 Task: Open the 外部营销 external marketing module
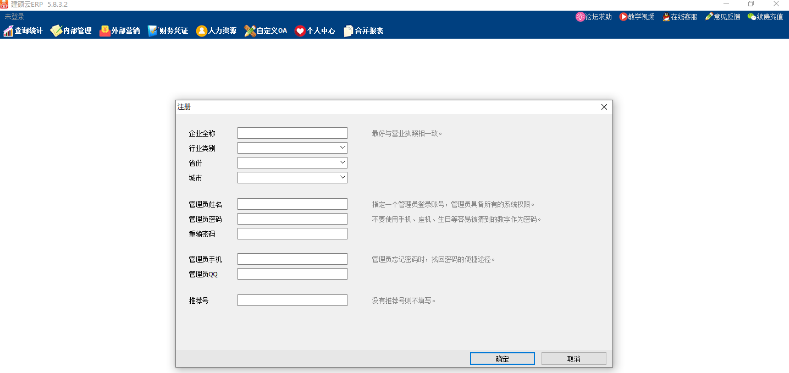pos(120,31)
